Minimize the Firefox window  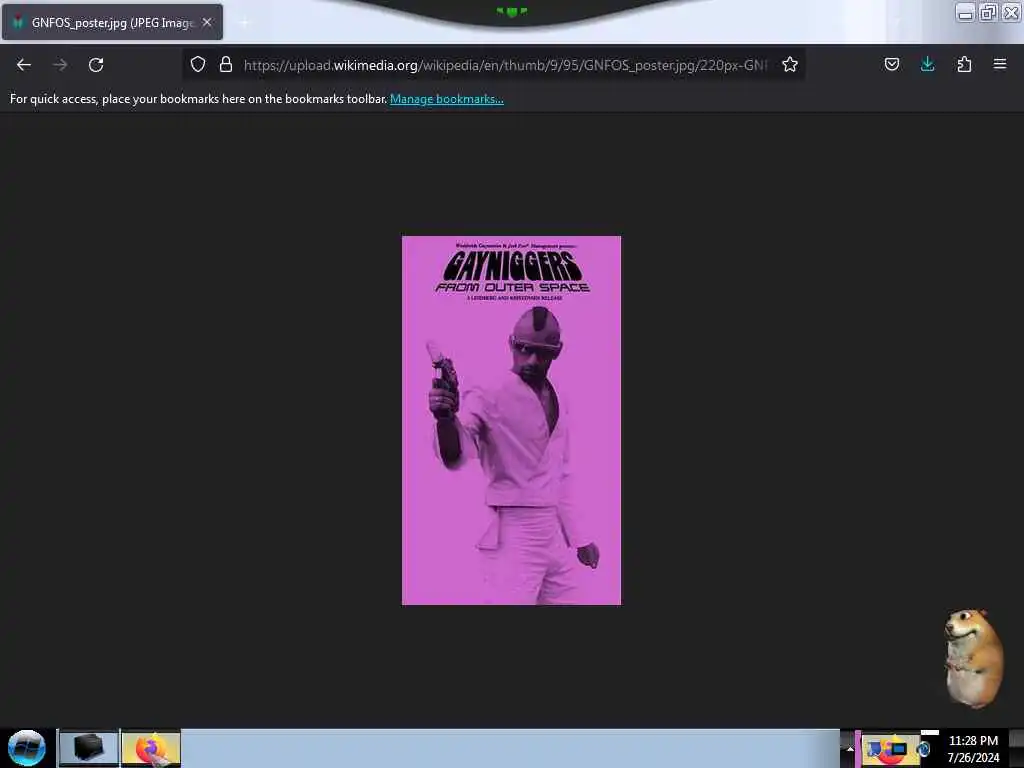(x=965, y=12)
